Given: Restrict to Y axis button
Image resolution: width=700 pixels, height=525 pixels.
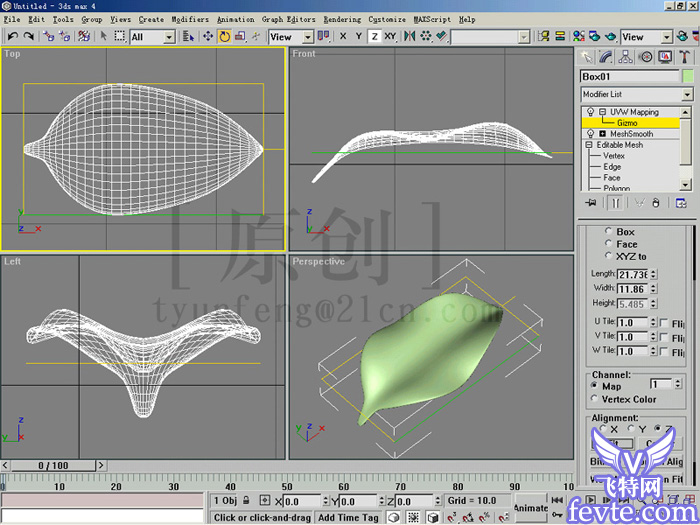Looking at the screenshot, I should (x=358, y=37).
